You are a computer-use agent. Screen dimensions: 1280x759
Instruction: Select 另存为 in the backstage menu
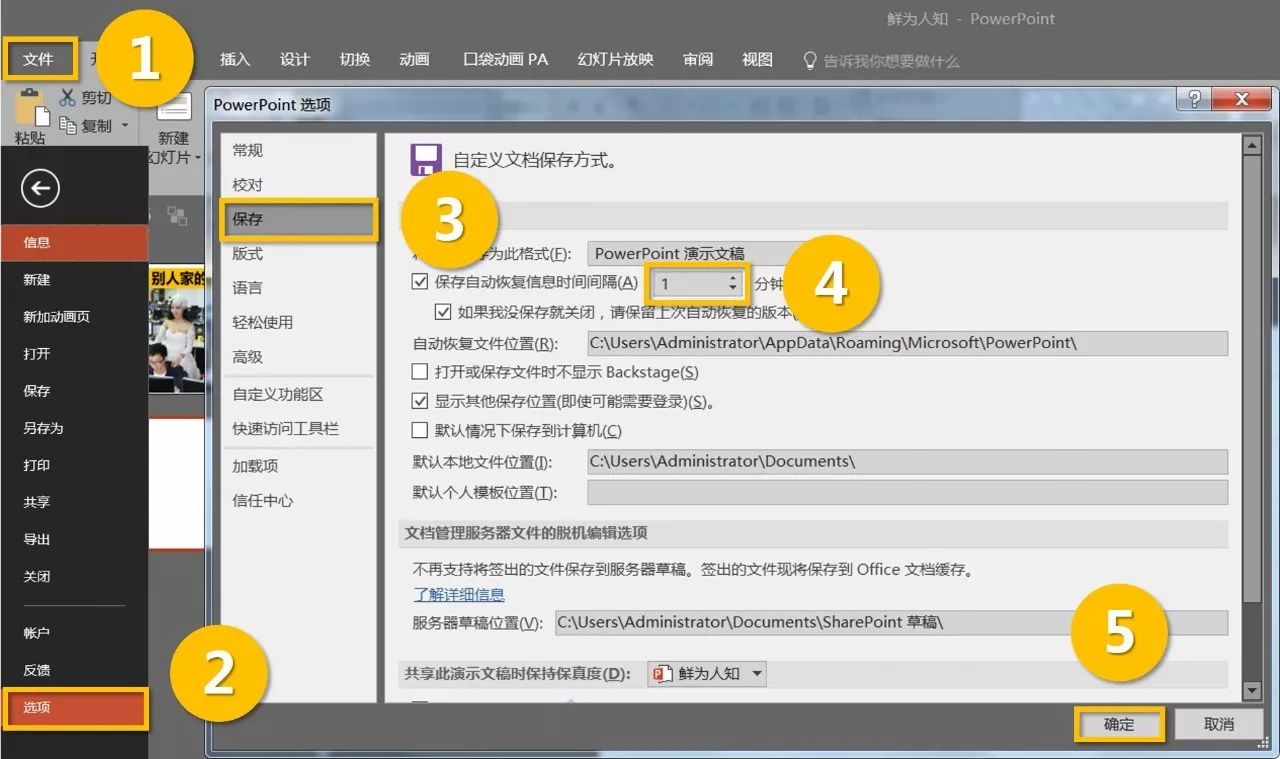74,428
